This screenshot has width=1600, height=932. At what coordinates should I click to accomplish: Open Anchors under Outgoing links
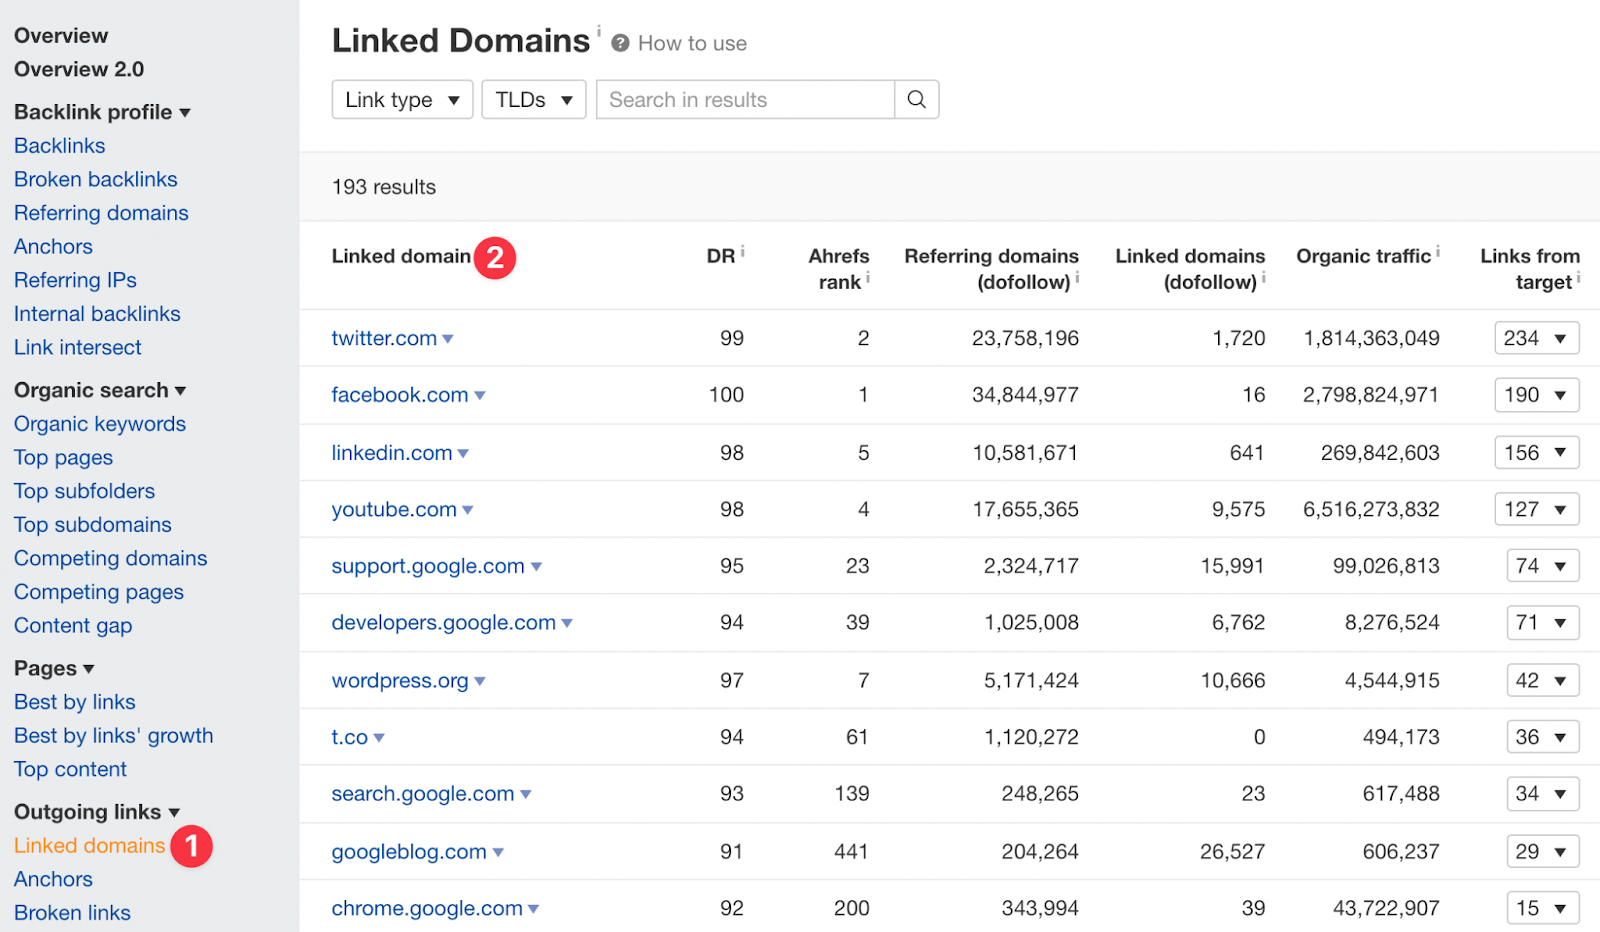[53, 880]
